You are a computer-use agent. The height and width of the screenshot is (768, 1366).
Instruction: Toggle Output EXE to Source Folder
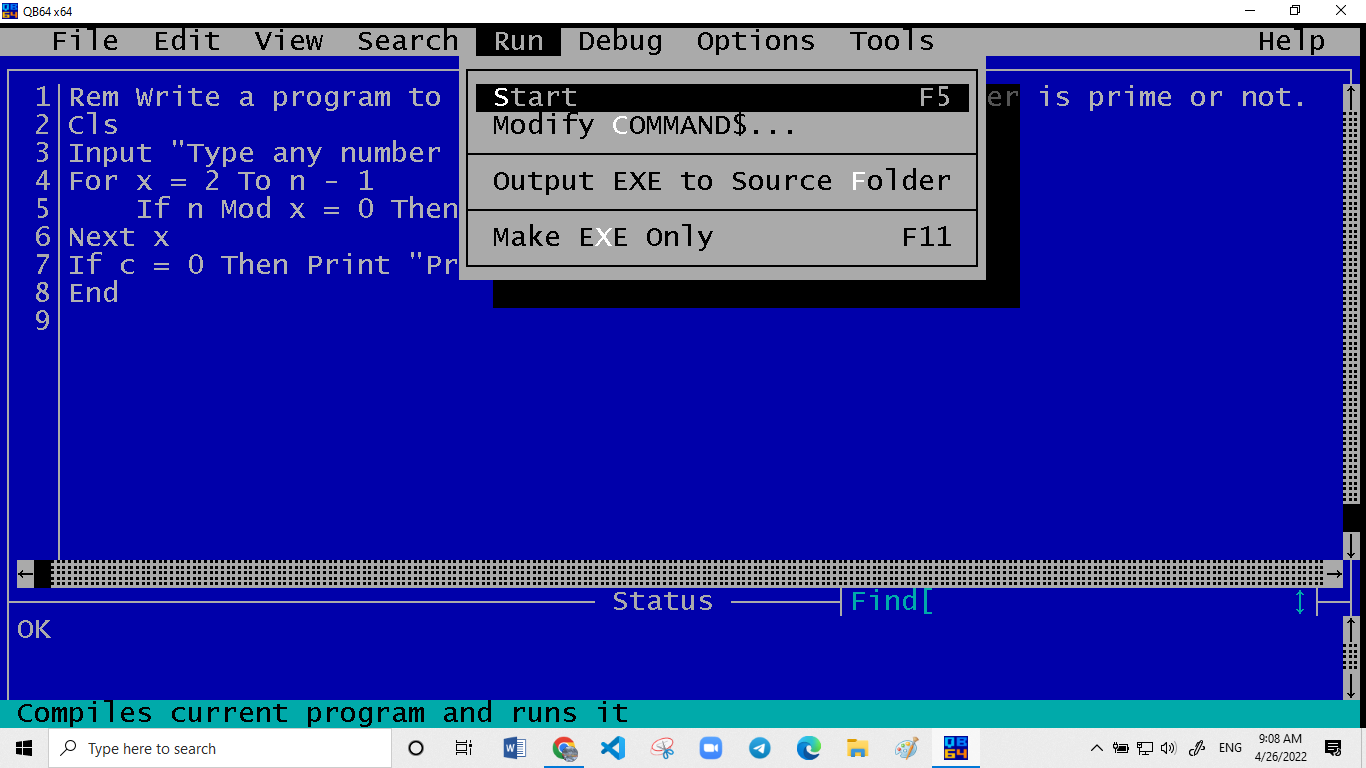click(722, 181)
